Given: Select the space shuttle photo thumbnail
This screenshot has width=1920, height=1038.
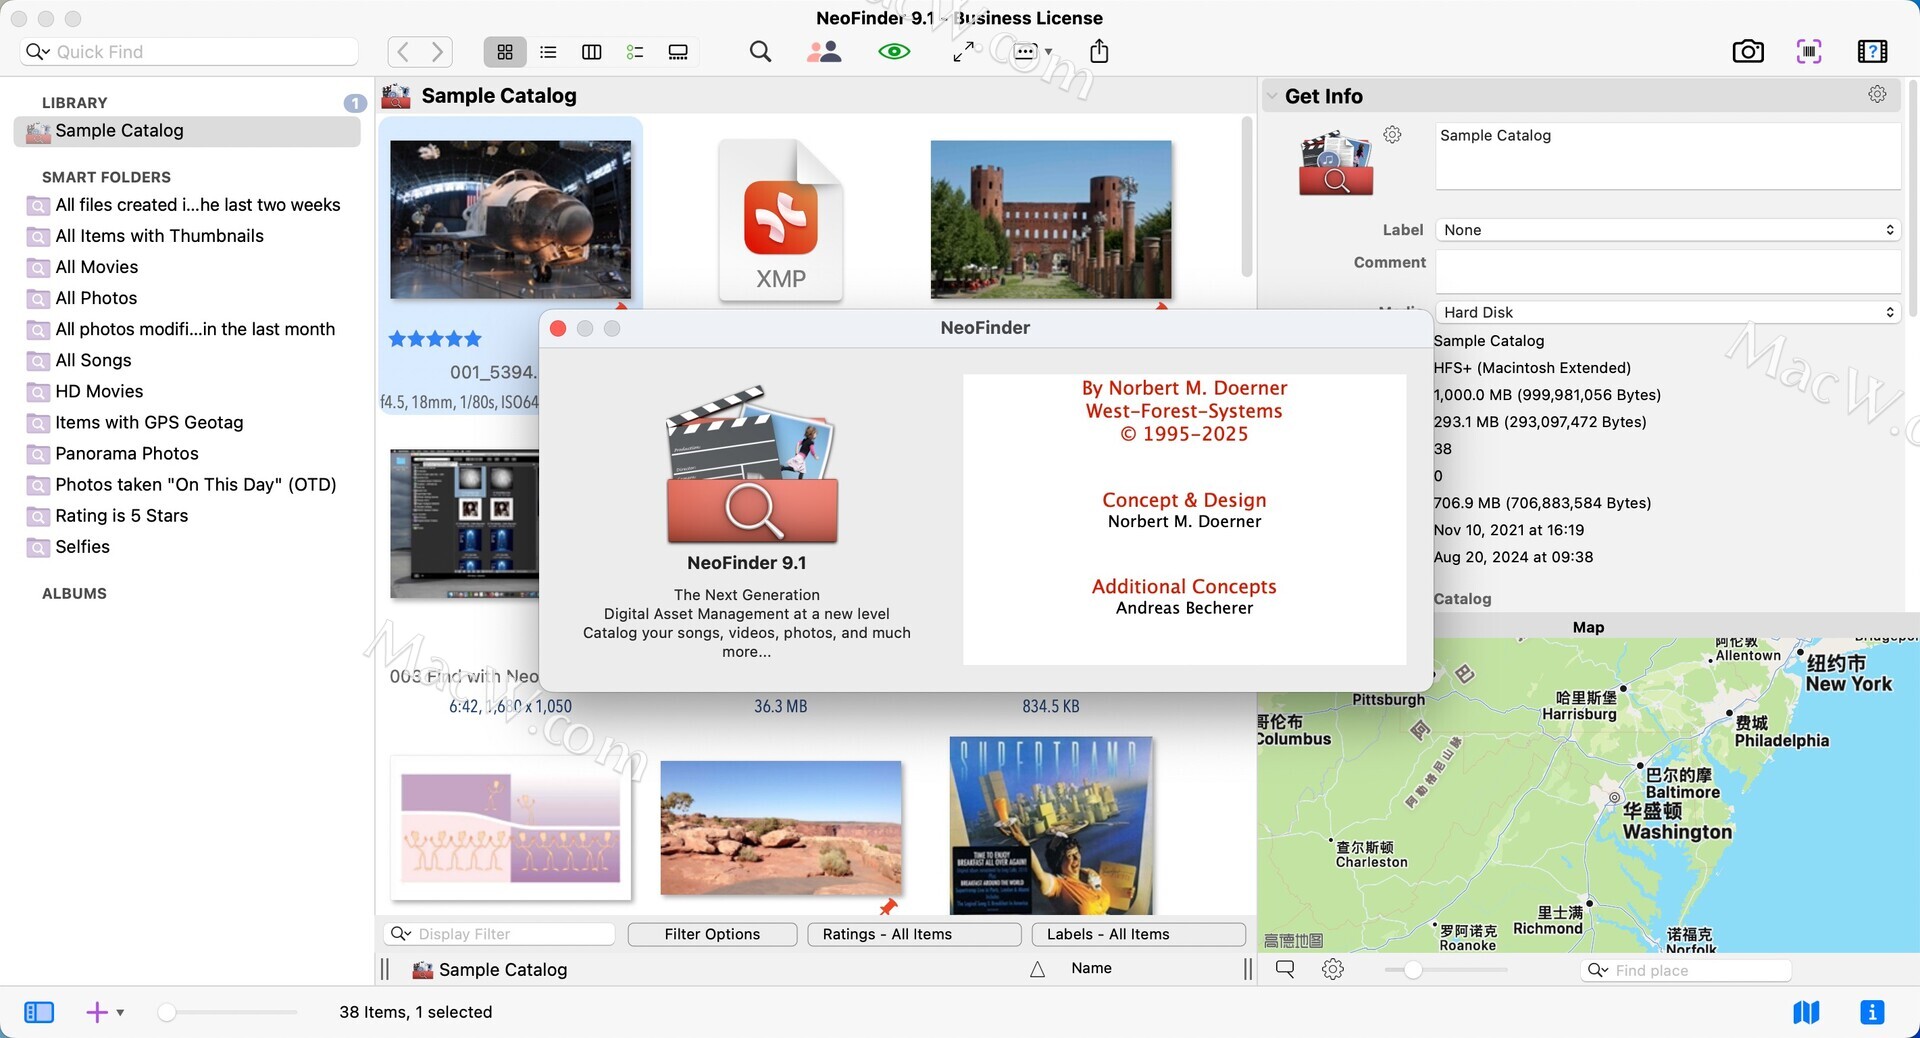Looking at the screenshot, I should tap(510, 219).
